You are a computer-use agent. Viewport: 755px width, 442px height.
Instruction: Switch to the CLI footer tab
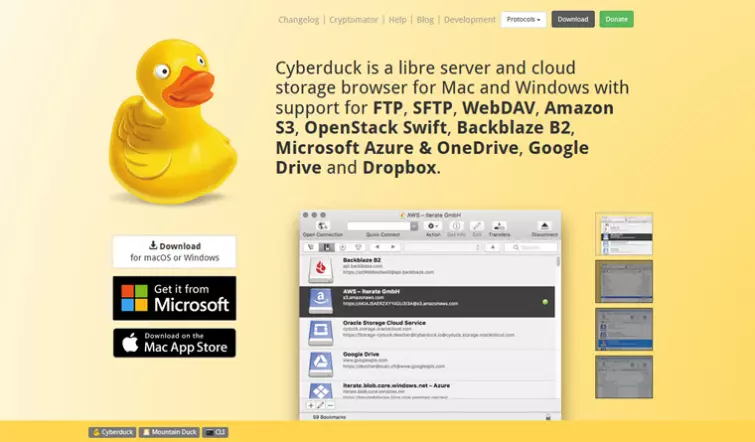click(x=215, y=432)
